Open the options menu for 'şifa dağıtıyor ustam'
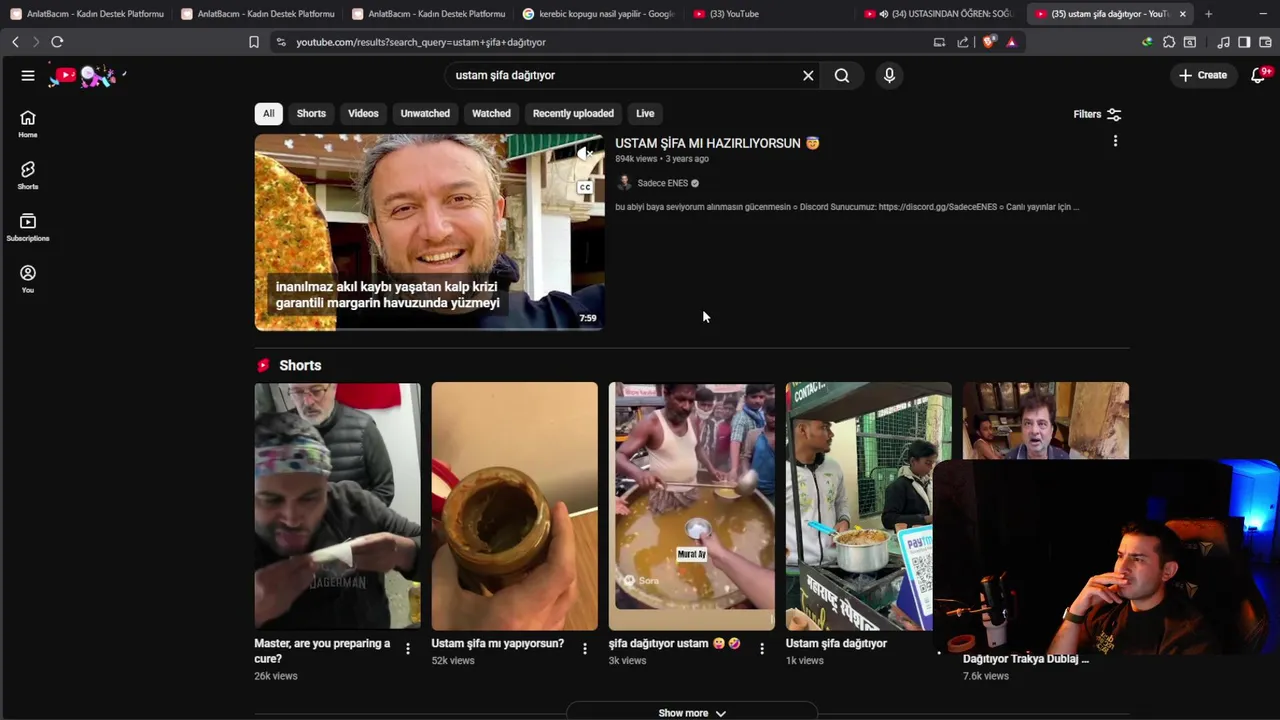The width and height of the screenshot is (1280, 720). [x=762, y=649]
